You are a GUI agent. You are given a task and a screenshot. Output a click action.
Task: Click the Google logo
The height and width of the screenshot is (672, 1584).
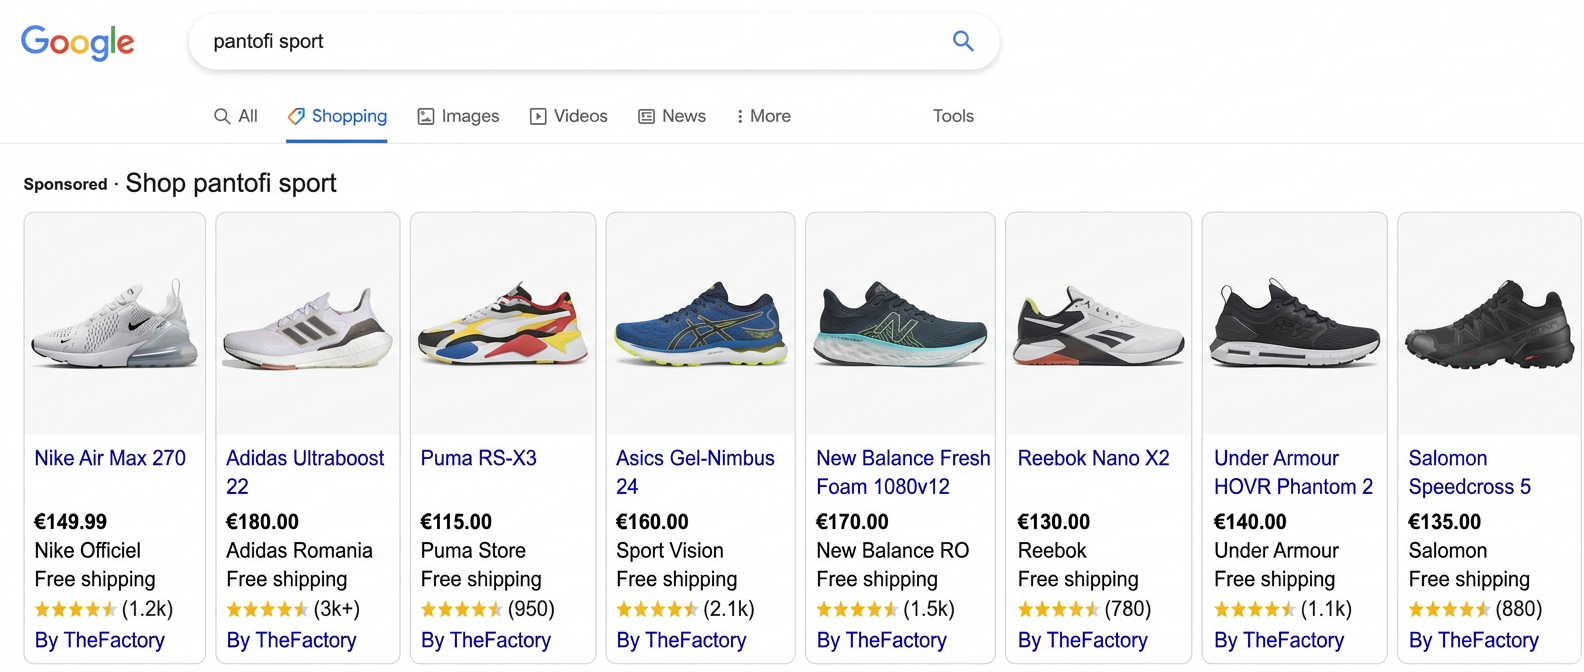pos(77,42)
